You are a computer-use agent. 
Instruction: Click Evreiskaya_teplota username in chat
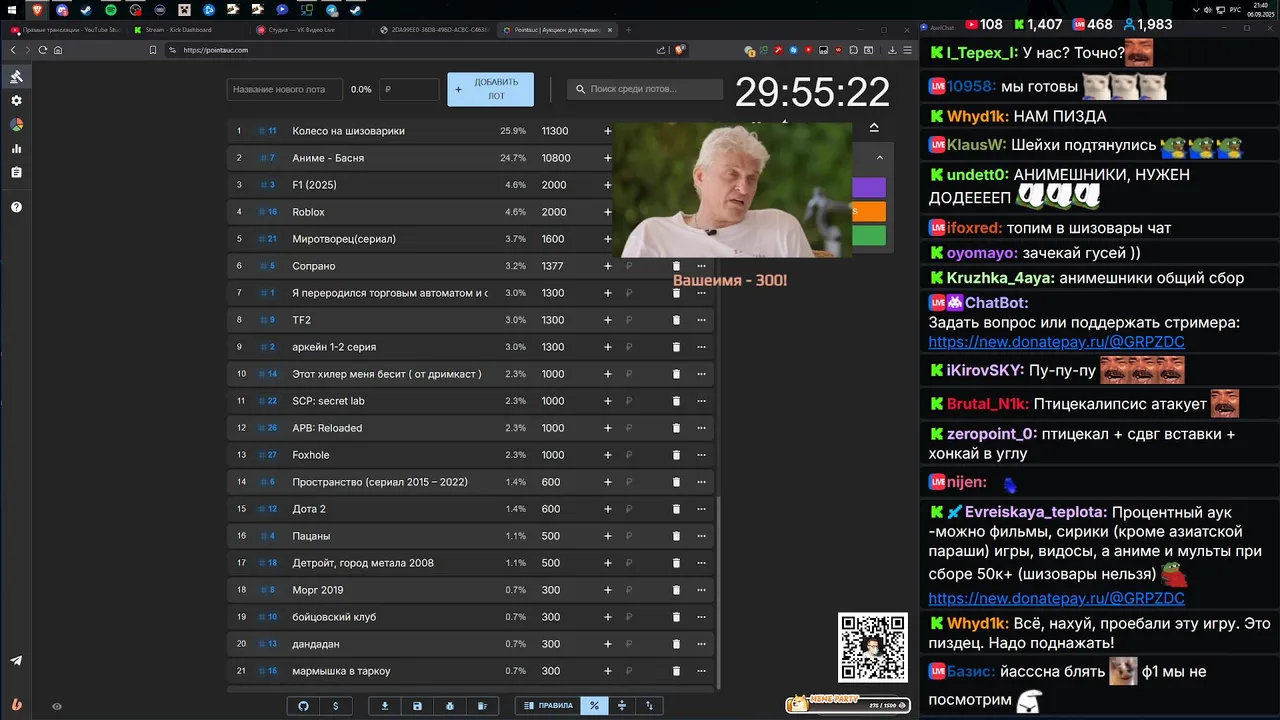1035,512
